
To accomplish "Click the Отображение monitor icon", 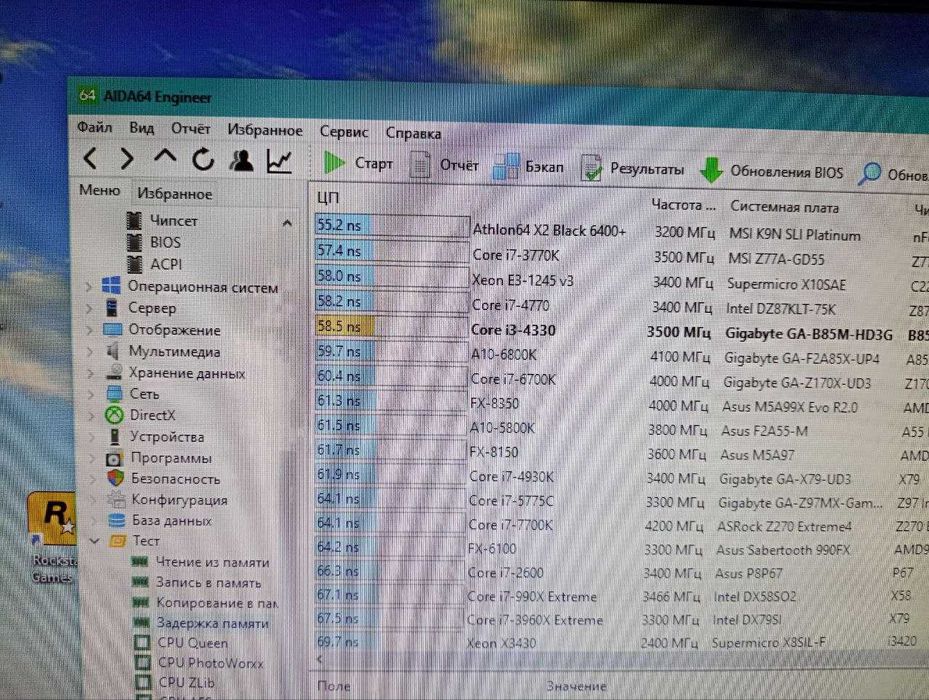I will 113,329.
